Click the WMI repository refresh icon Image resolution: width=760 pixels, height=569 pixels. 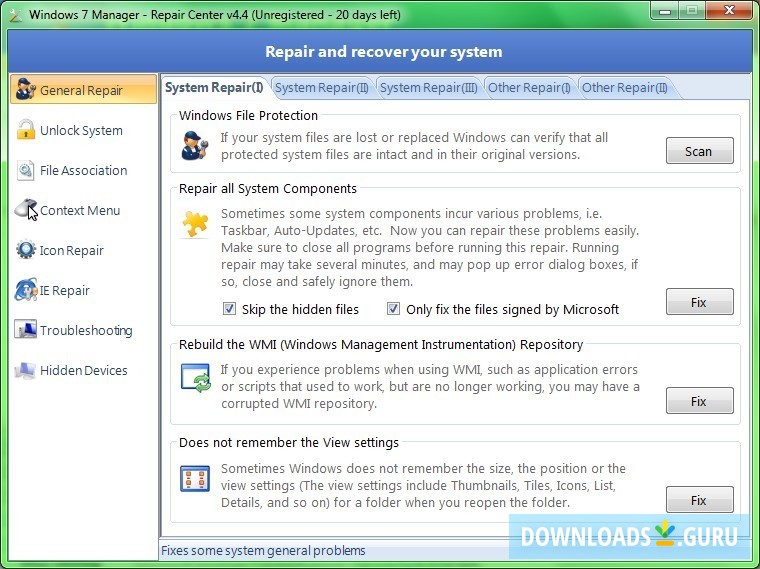(195, 378)
